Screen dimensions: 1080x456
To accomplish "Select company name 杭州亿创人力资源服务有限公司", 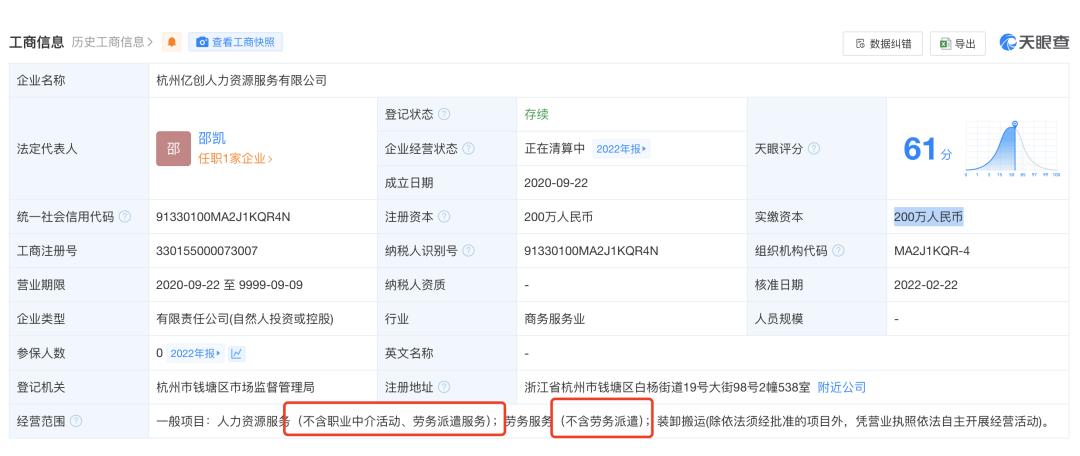I will pyautogui.click(x=241, y=81).
